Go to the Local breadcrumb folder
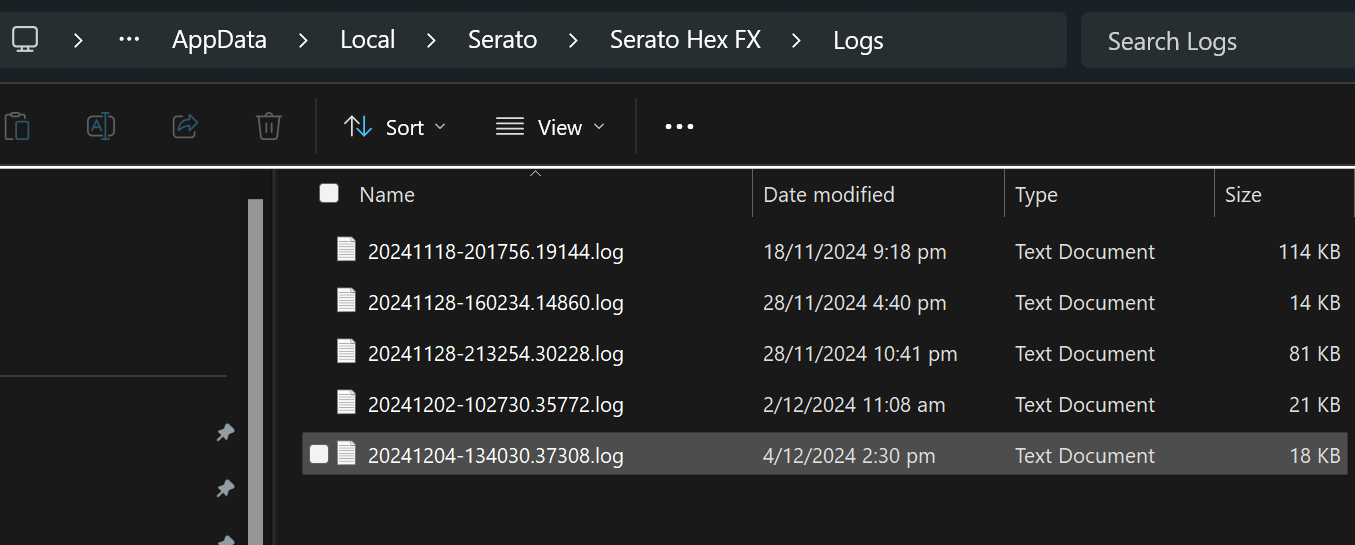 [367, 40]
